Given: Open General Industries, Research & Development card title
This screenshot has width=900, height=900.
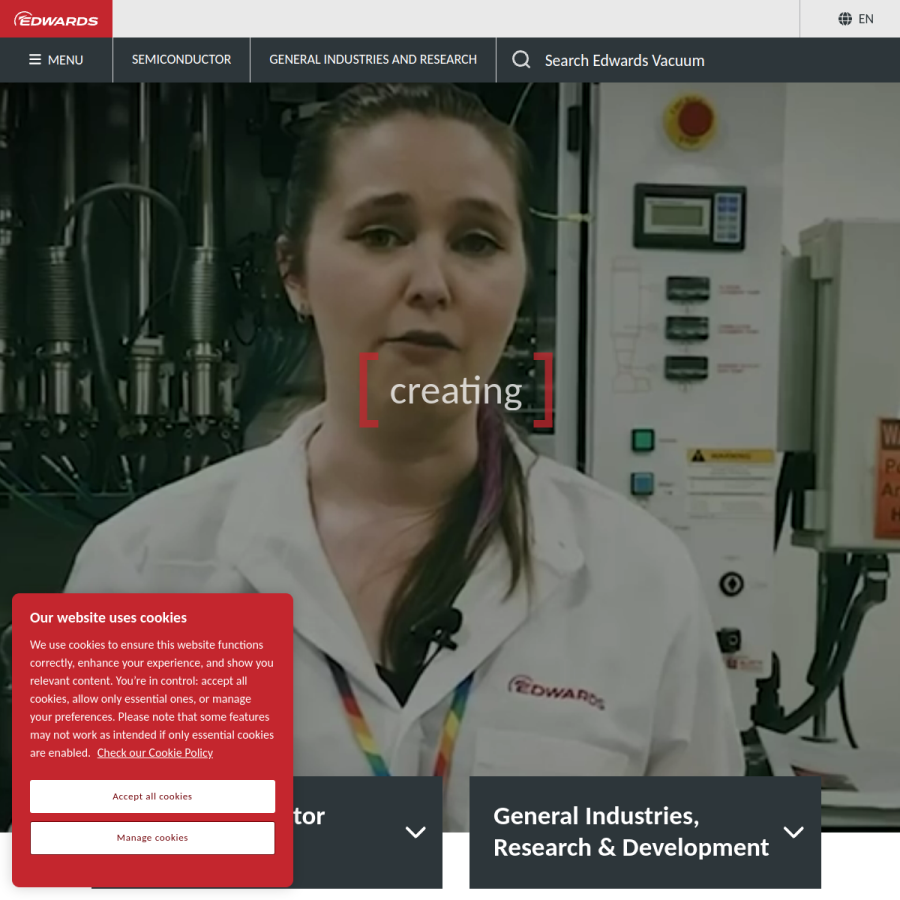Looking at the screenshot, I should pyautogui.click(x=631, y=832).
